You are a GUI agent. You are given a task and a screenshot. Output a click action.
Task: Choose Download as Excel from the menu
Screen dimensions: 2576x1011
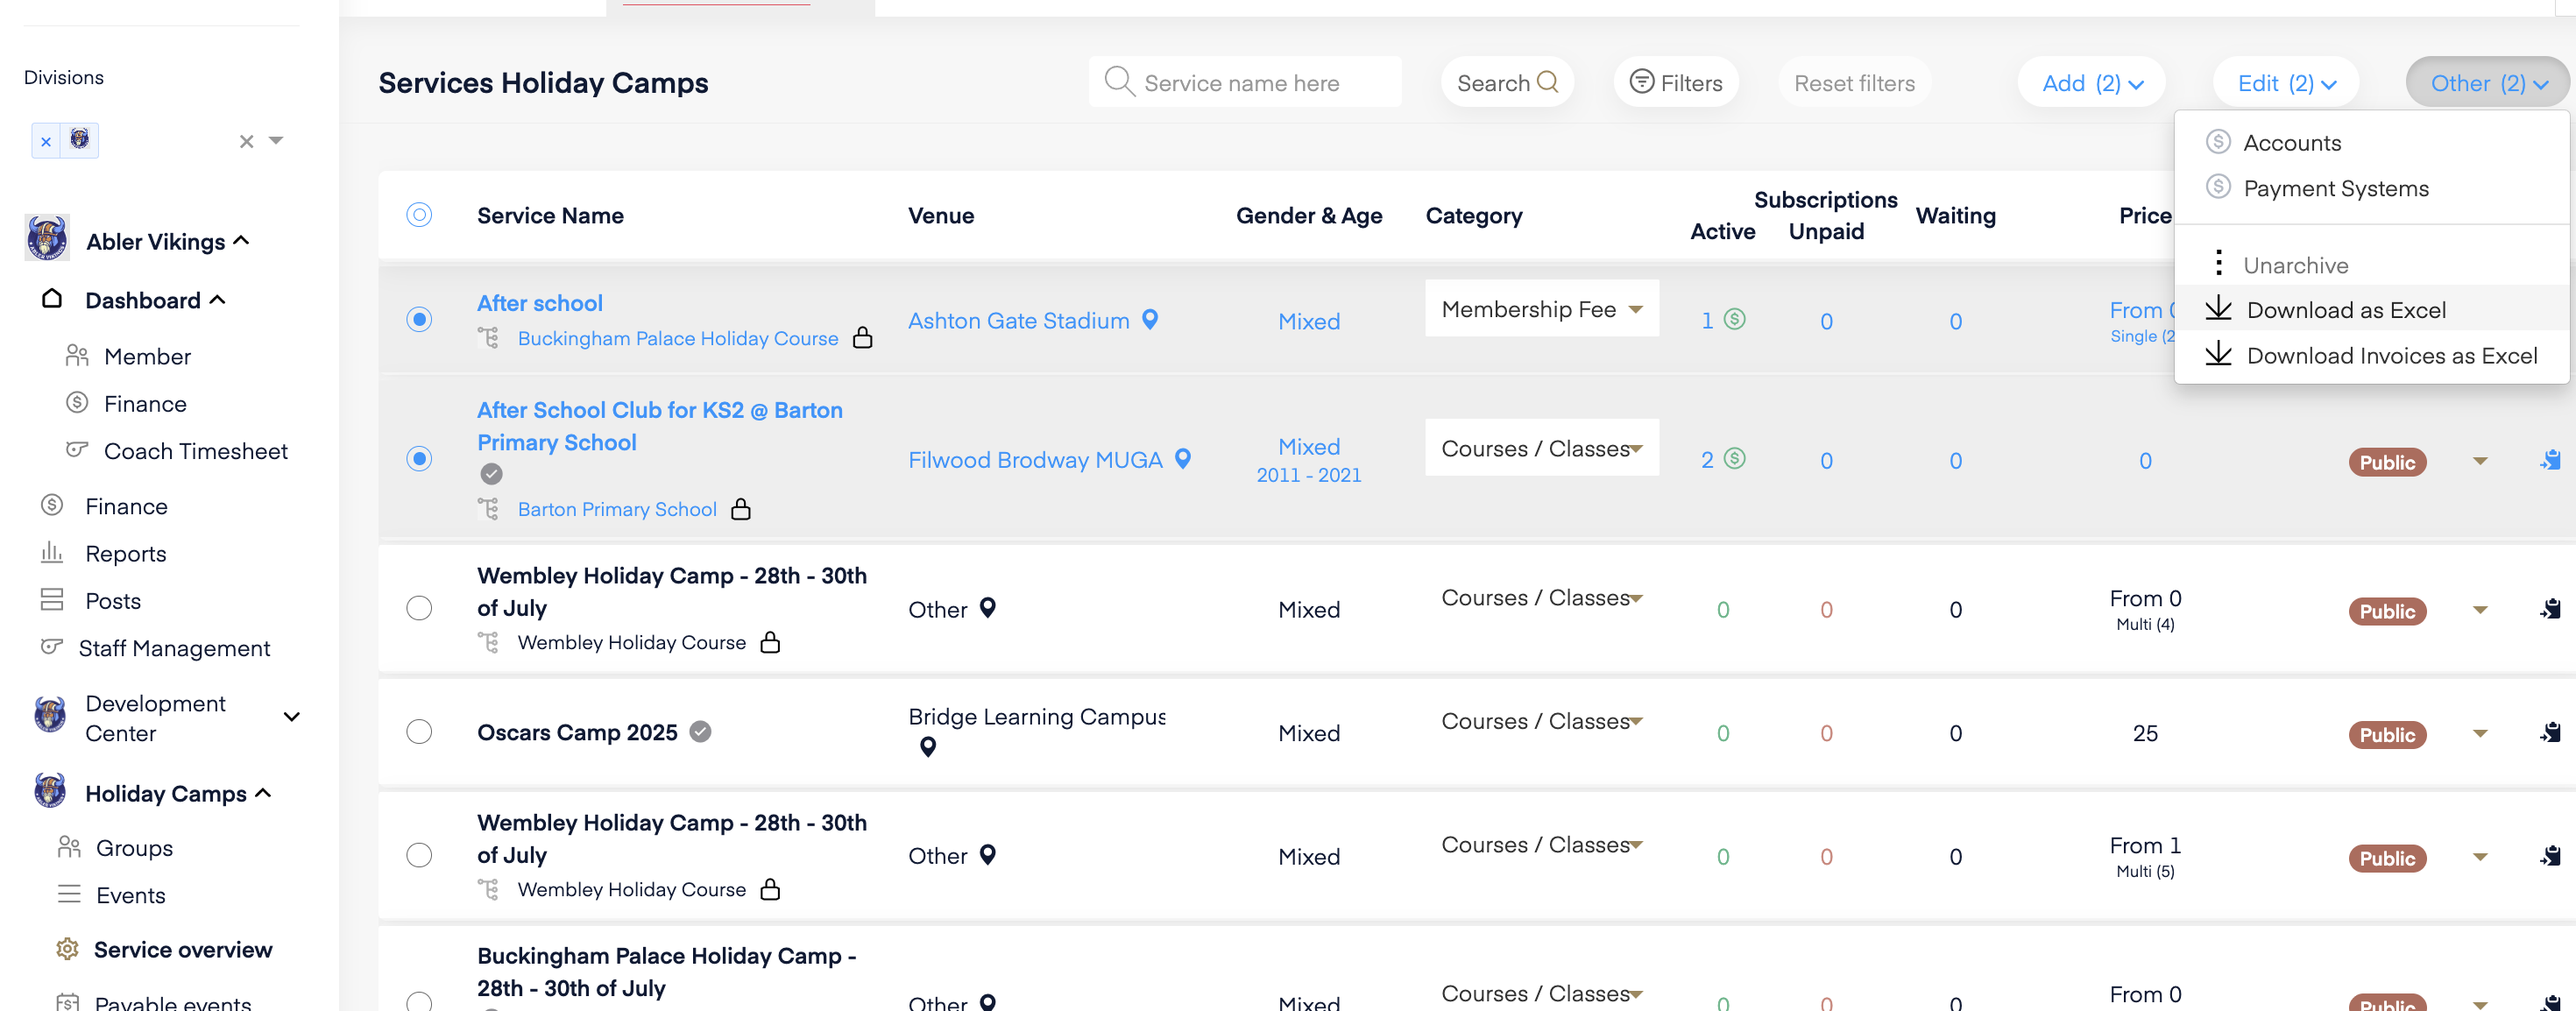[x=2345, y=310]
